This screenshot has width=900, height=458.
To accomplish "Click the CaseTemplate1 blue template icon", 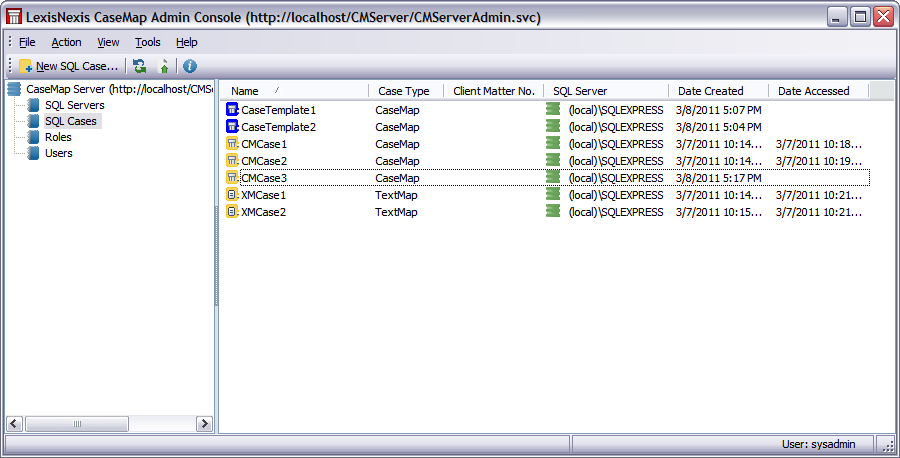I will pos(232,110).
